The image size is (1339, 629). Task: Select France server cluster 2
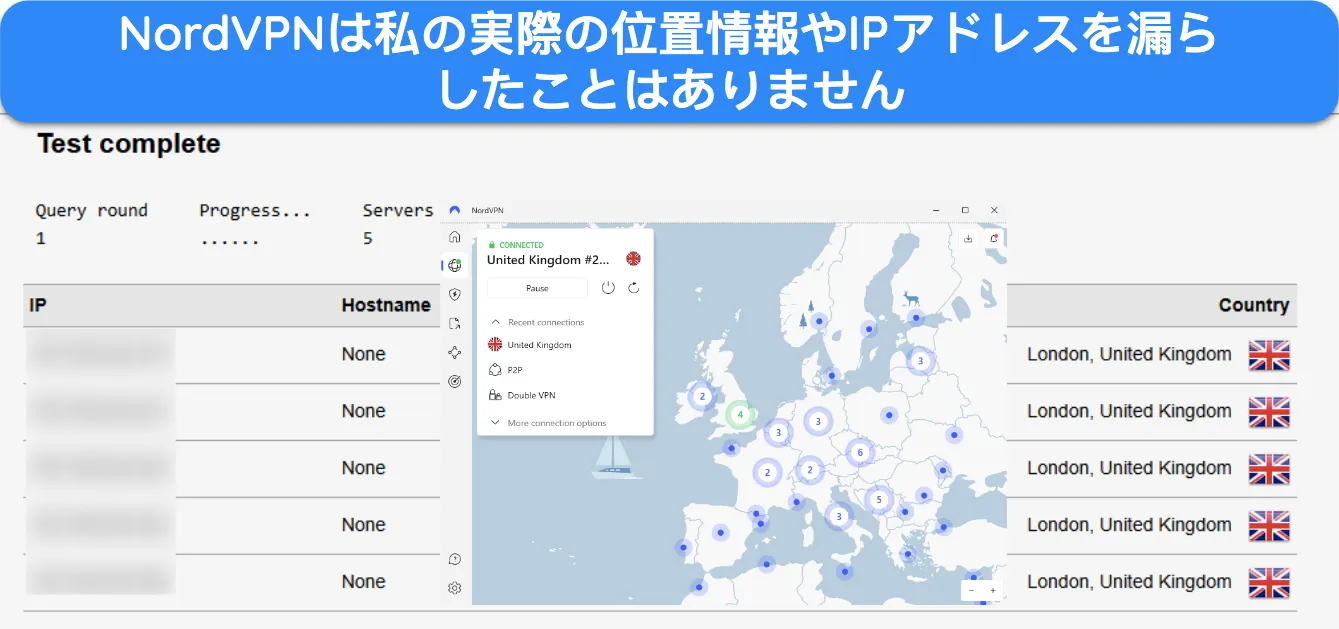(767, 472)
